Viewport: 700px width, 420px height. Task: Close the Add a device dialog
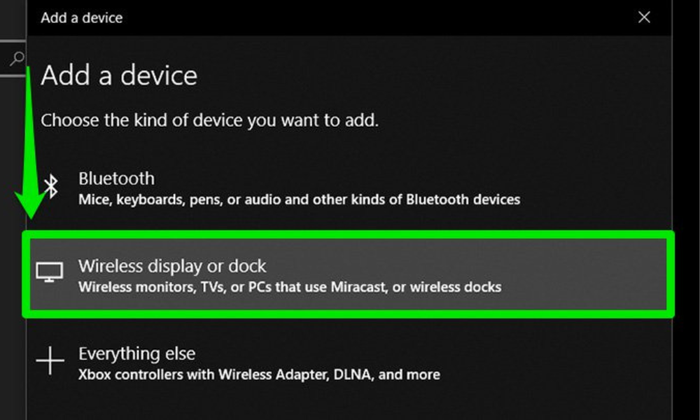point(645,17)
